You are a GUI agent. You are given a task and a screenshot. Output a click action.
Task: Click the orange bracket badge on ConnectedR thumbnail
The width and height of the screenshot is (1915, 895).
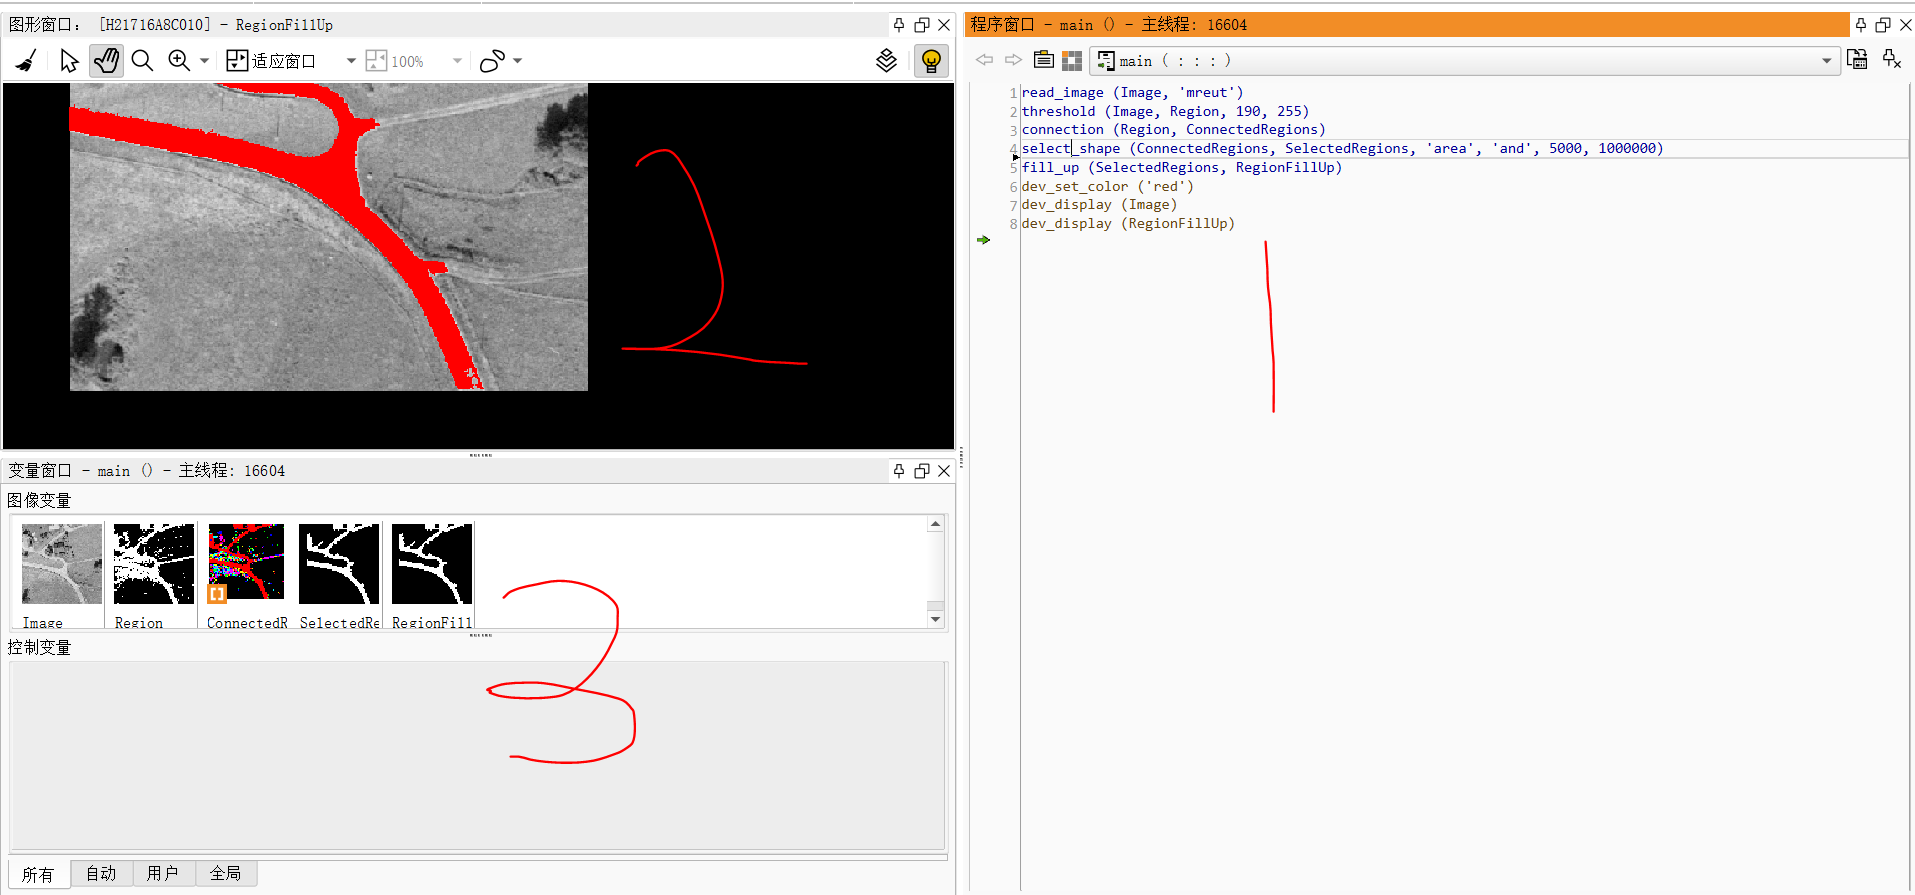pos(217,593)
